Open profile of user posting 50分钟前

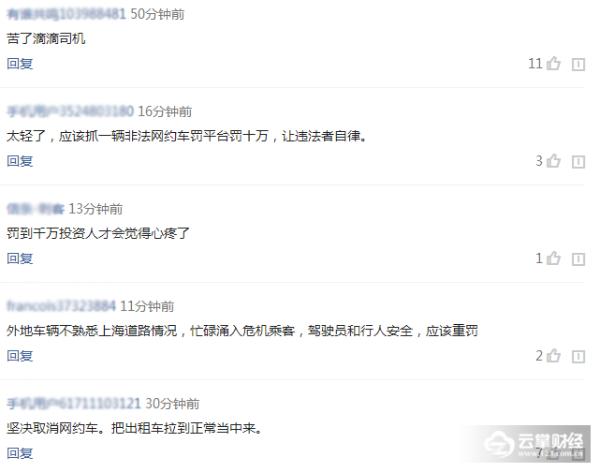point(66,14)
